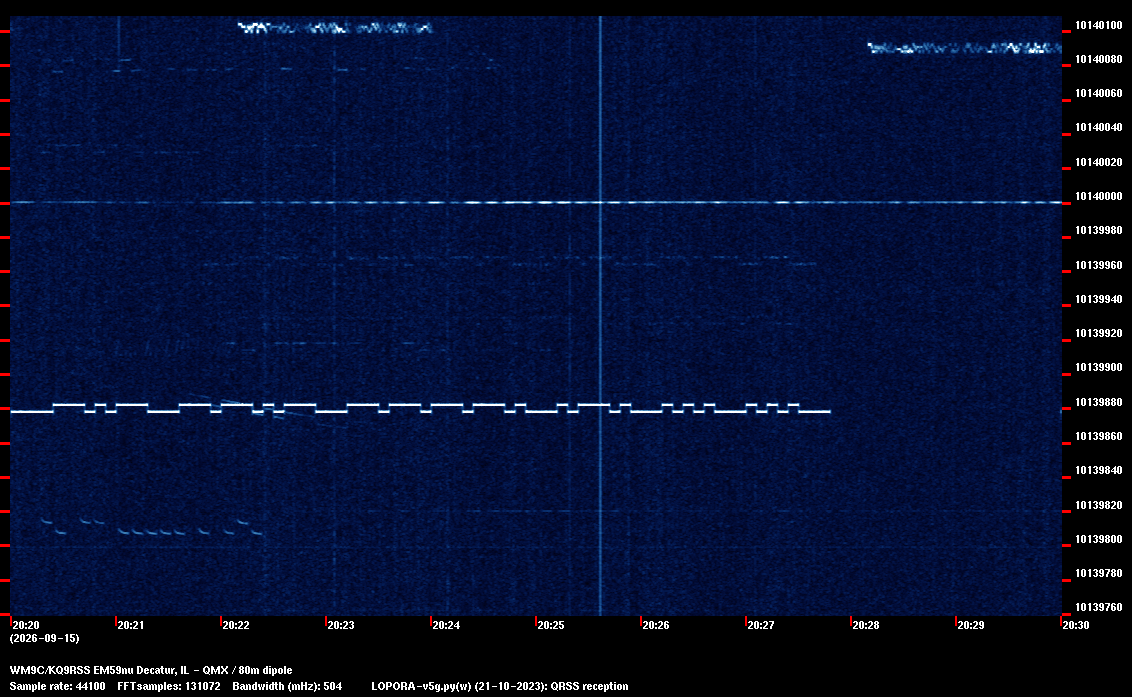The height and width of the screenshot is (697, 1132).
Task: Click the 20:25 time axis marker
Action: point(550,625)
